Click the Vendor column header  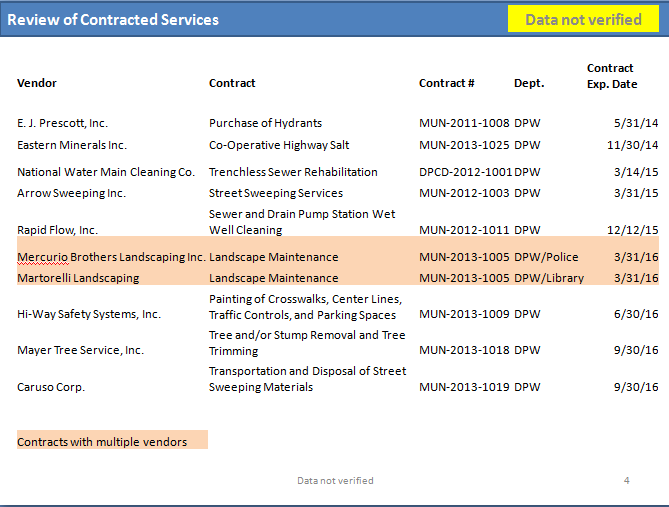(x=37, y=83)
